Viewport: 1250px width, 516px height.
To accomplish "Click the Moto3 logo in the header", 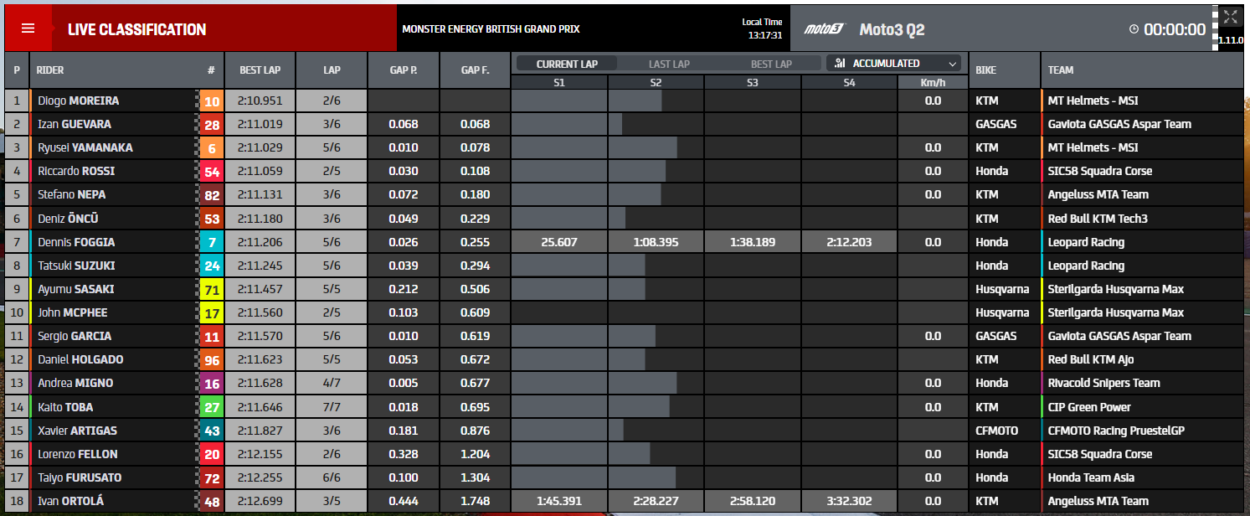I will (823, 30).
